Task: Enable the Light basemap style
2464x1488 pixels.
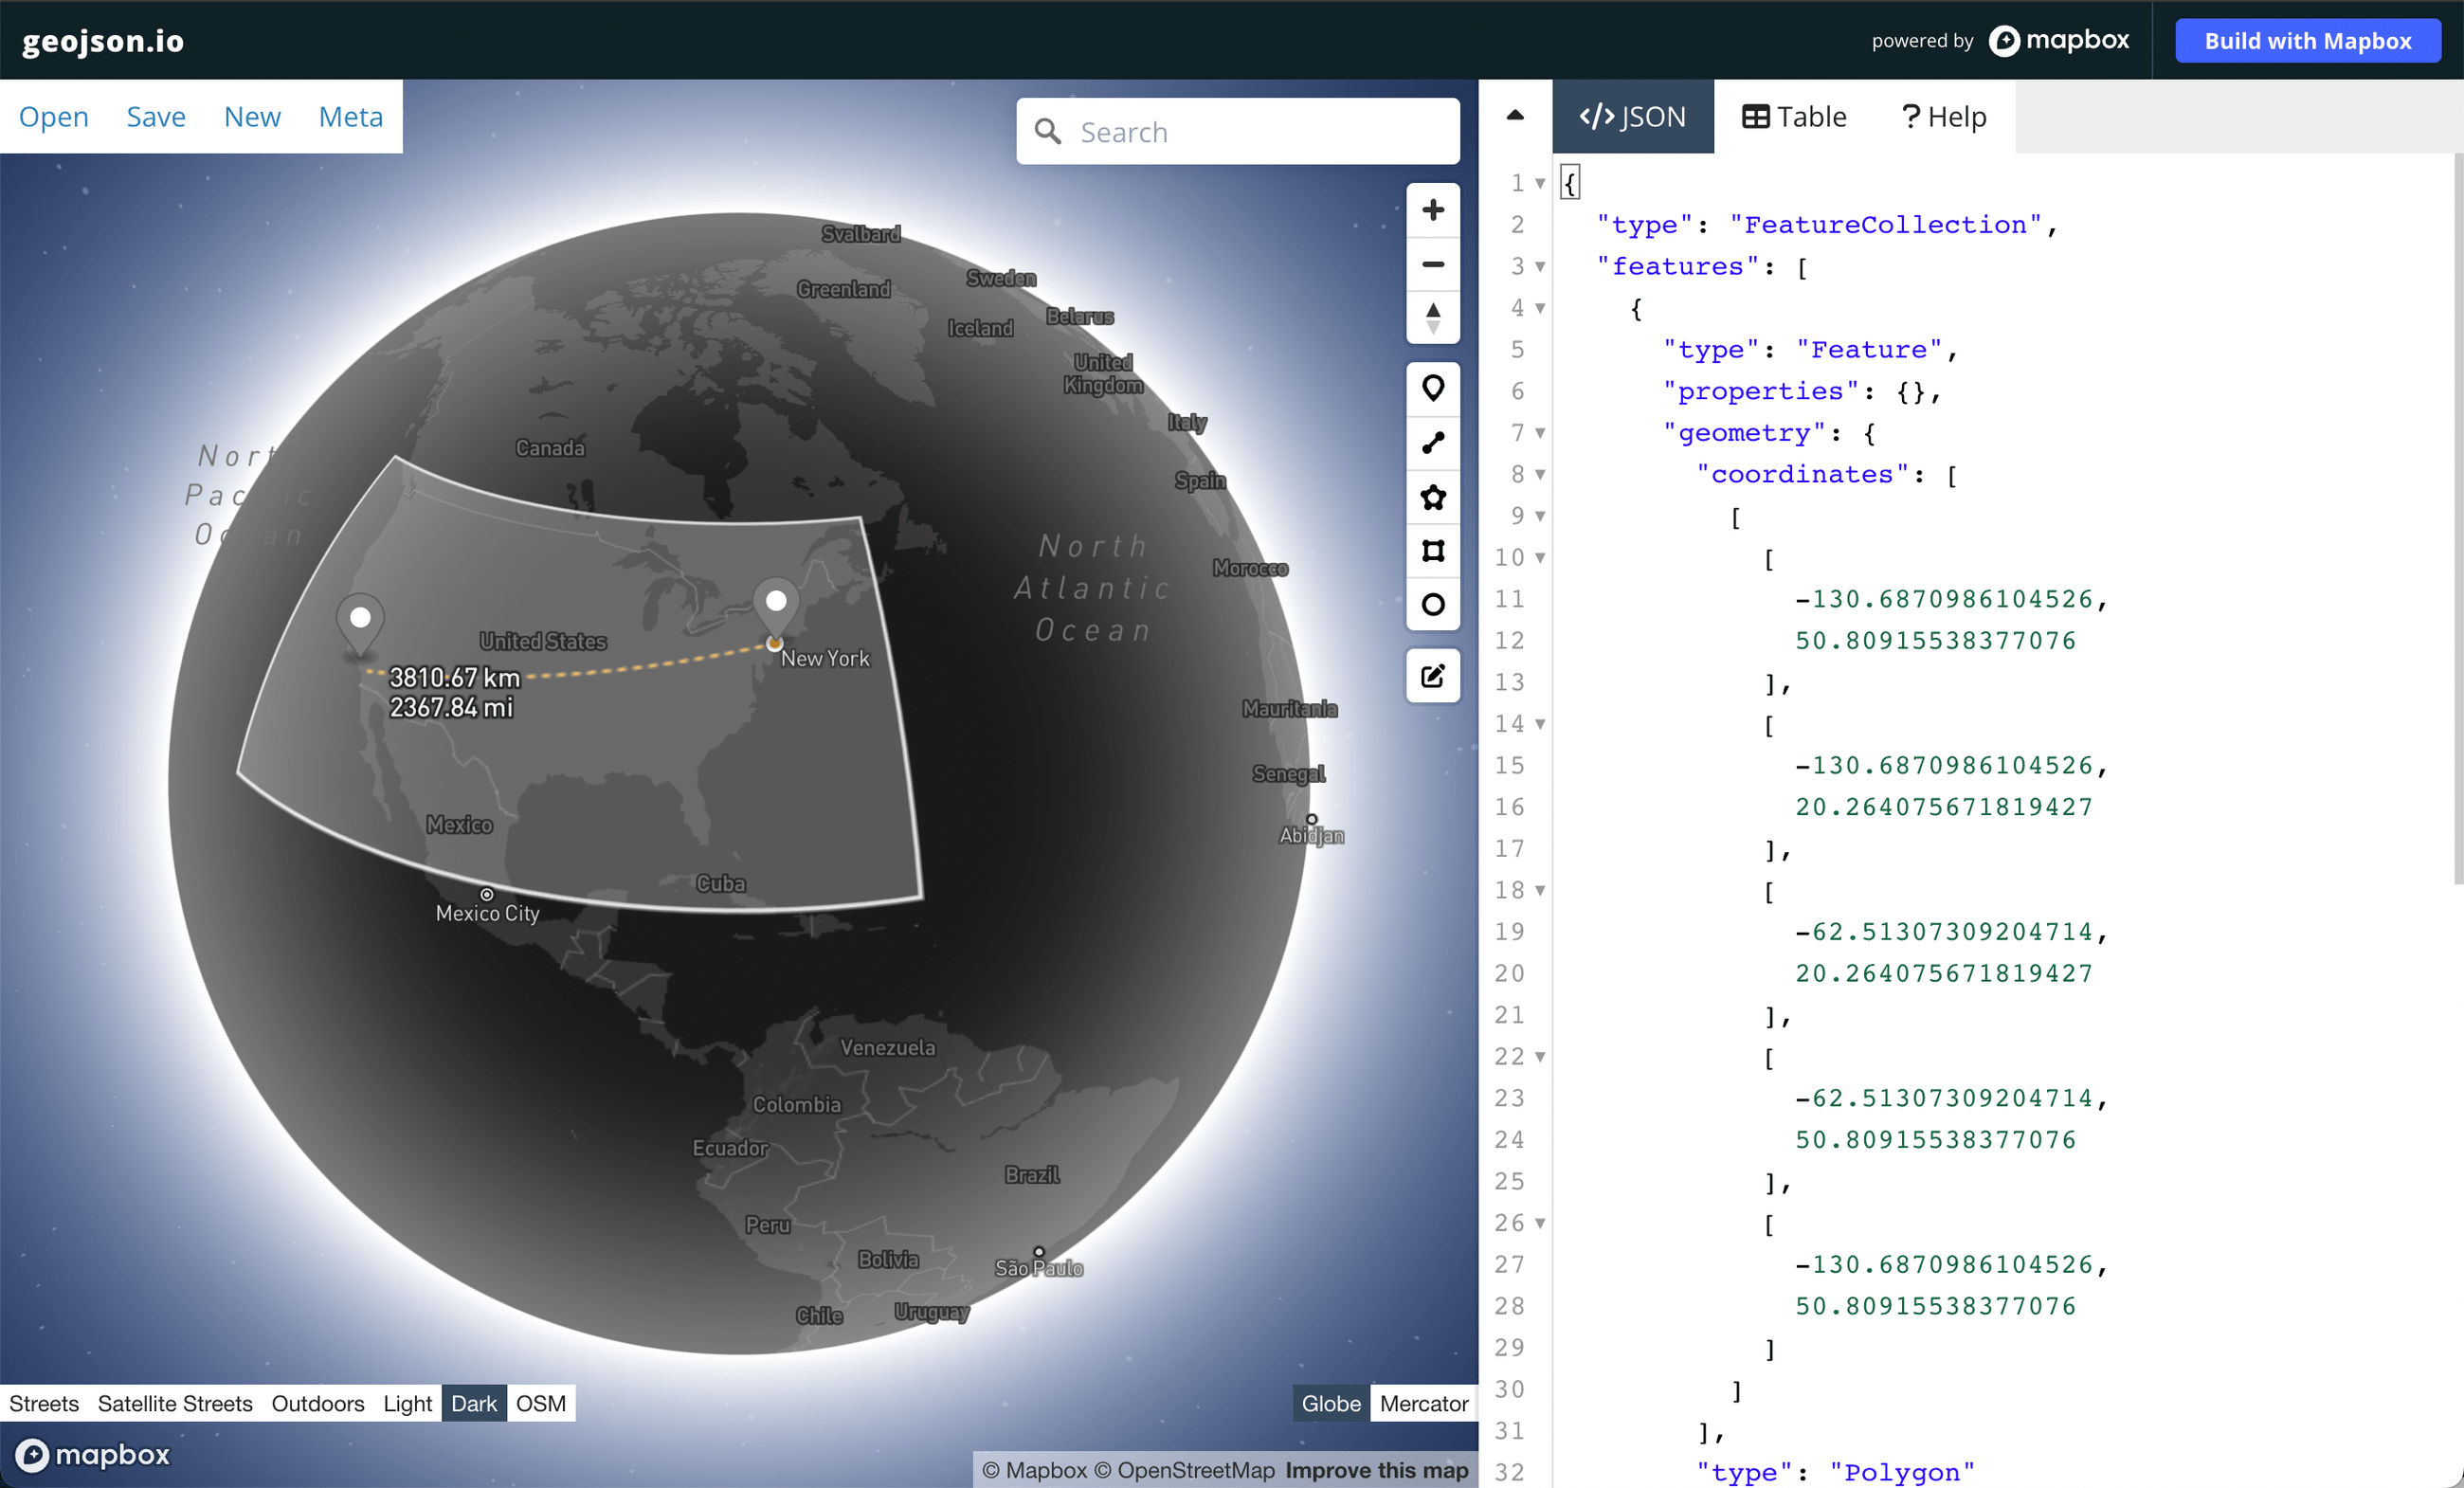Action: point(407,1403)
